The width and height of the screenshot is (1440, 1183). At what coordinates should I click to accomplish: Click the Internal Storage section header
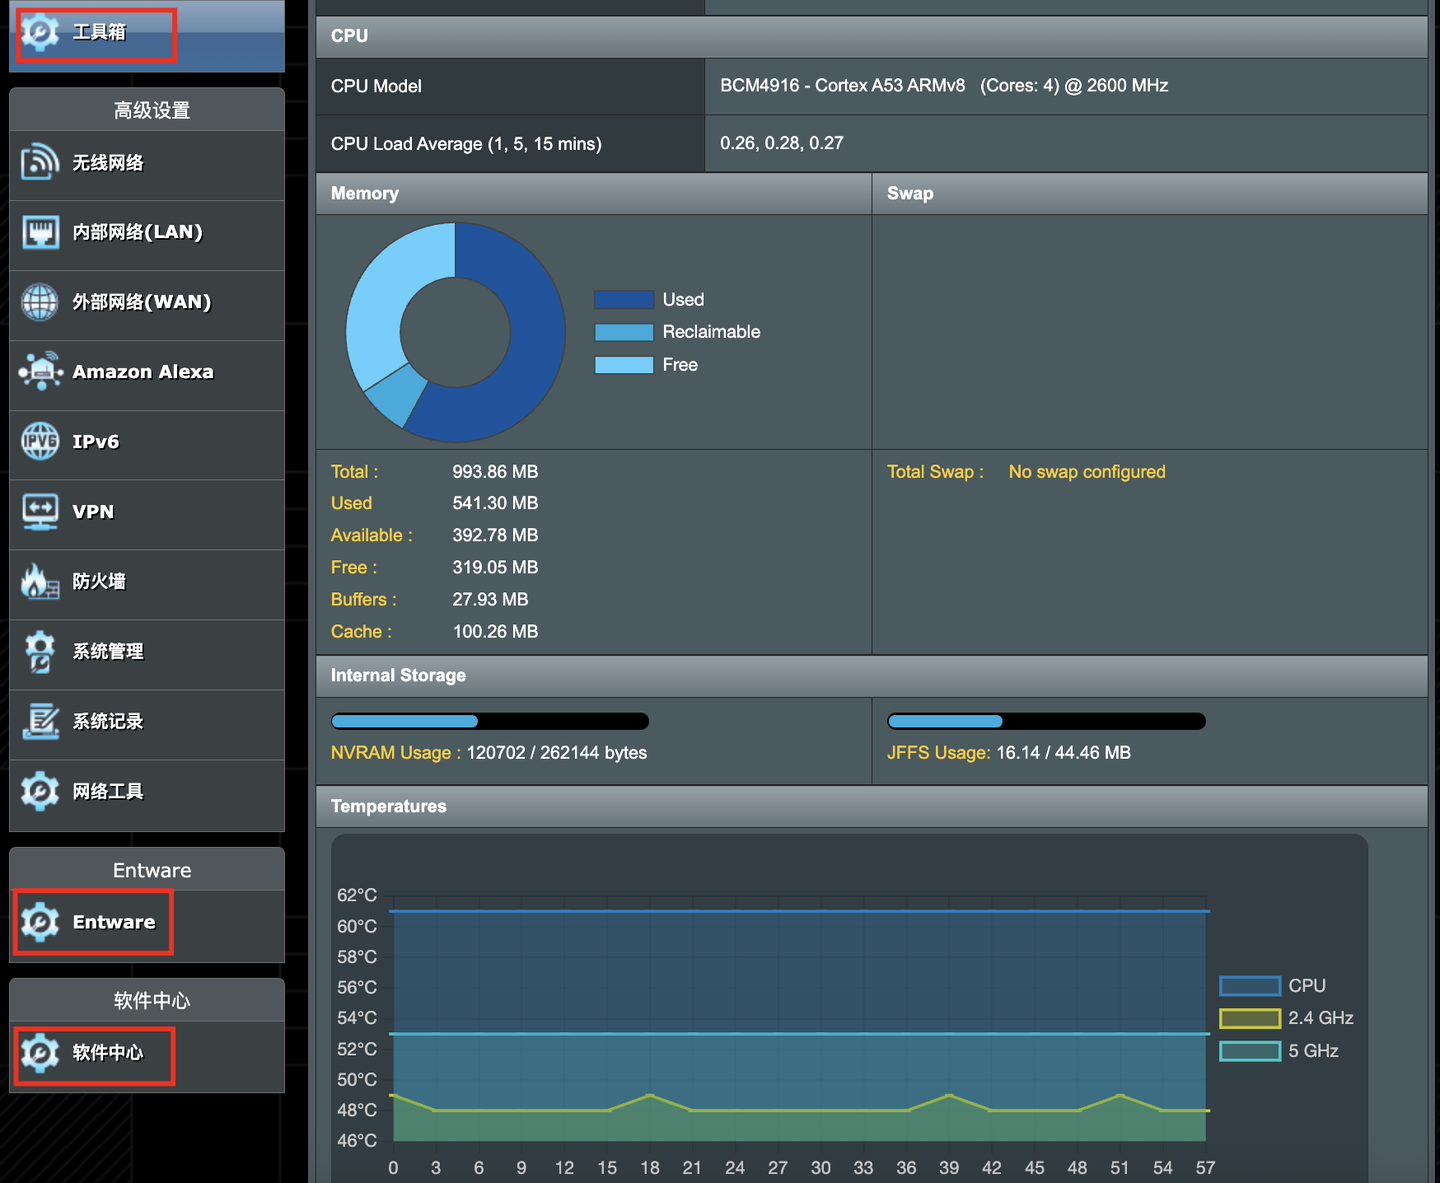872,676
